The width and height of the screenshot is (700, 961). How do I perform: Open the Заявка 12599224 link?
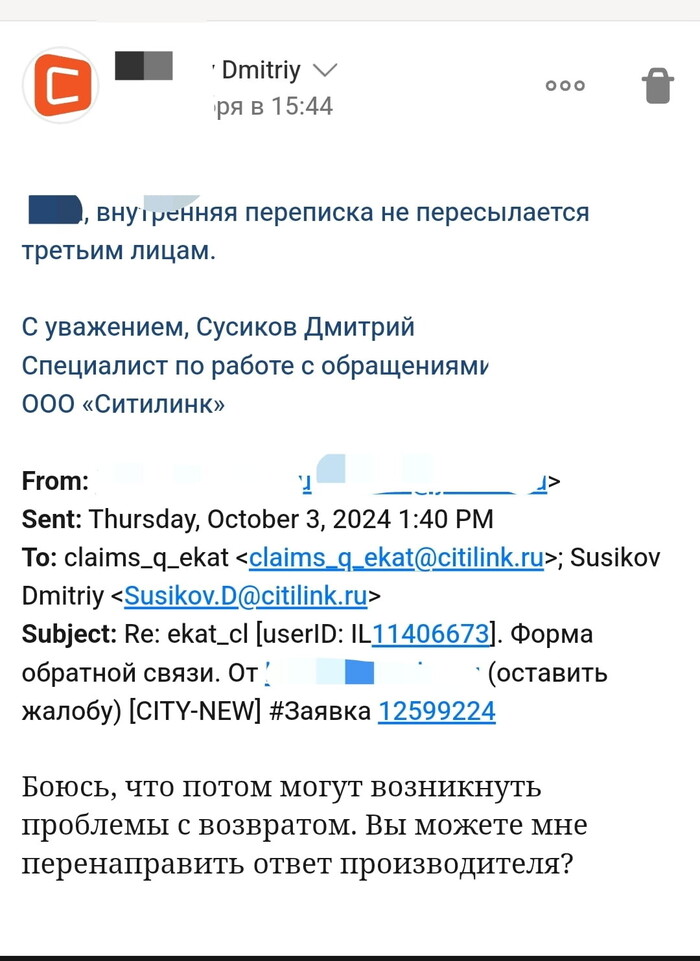[436, 711]
